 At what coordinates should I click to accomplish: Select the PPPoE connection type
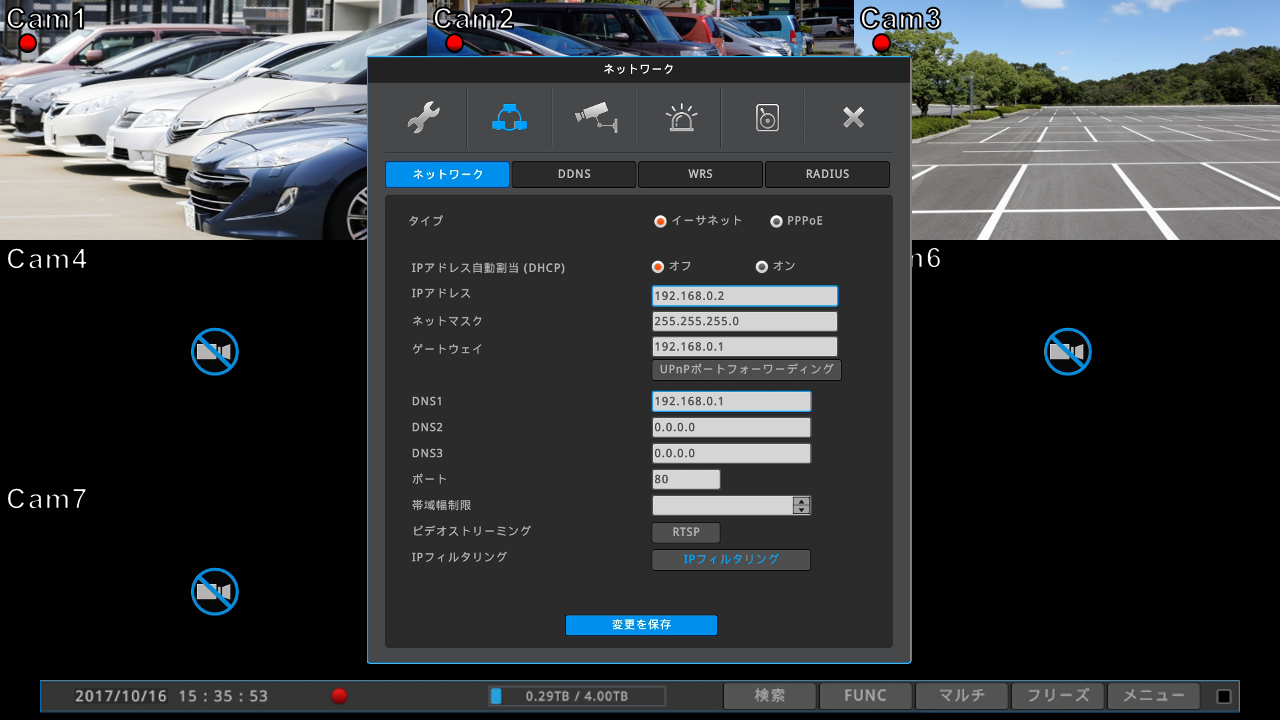777,221
